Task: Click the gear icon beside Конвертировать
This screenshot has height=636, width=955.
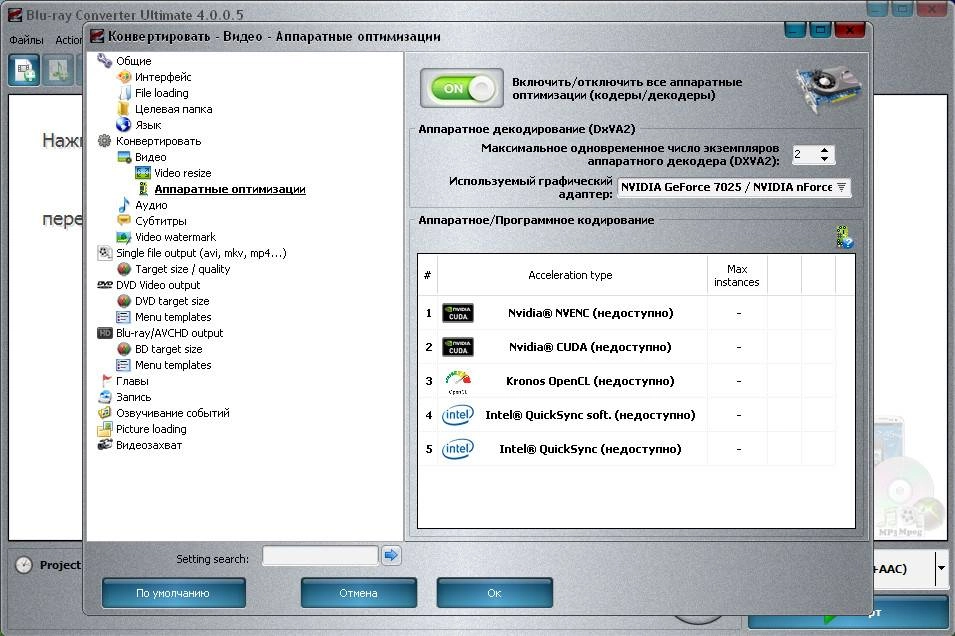Action: click(105, 141)
